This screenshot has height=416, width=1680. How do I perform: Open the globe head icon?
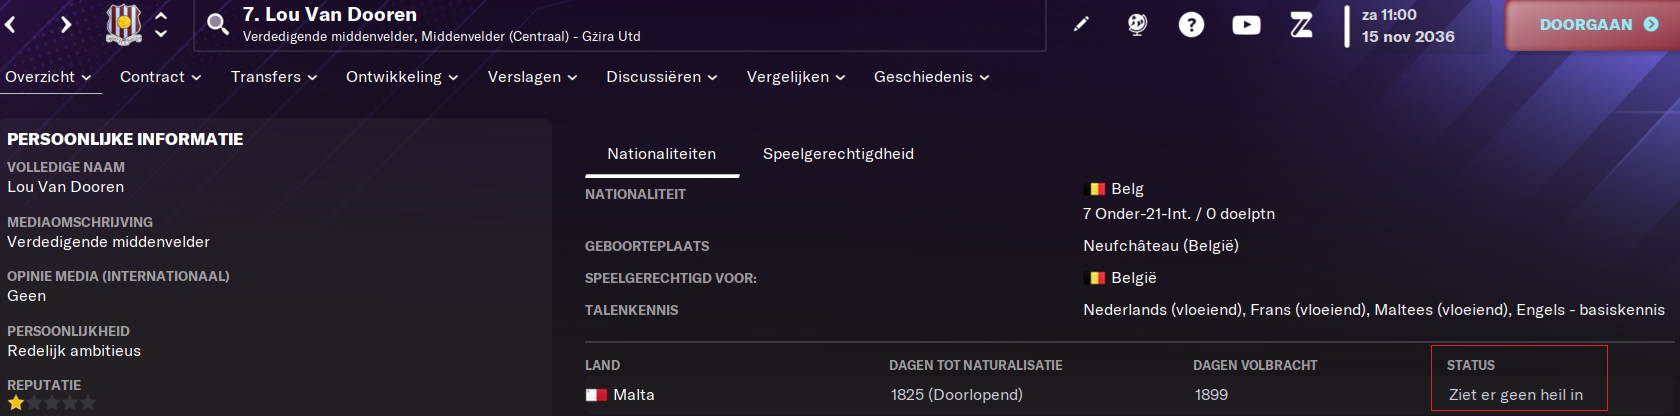click(1137, 24)
